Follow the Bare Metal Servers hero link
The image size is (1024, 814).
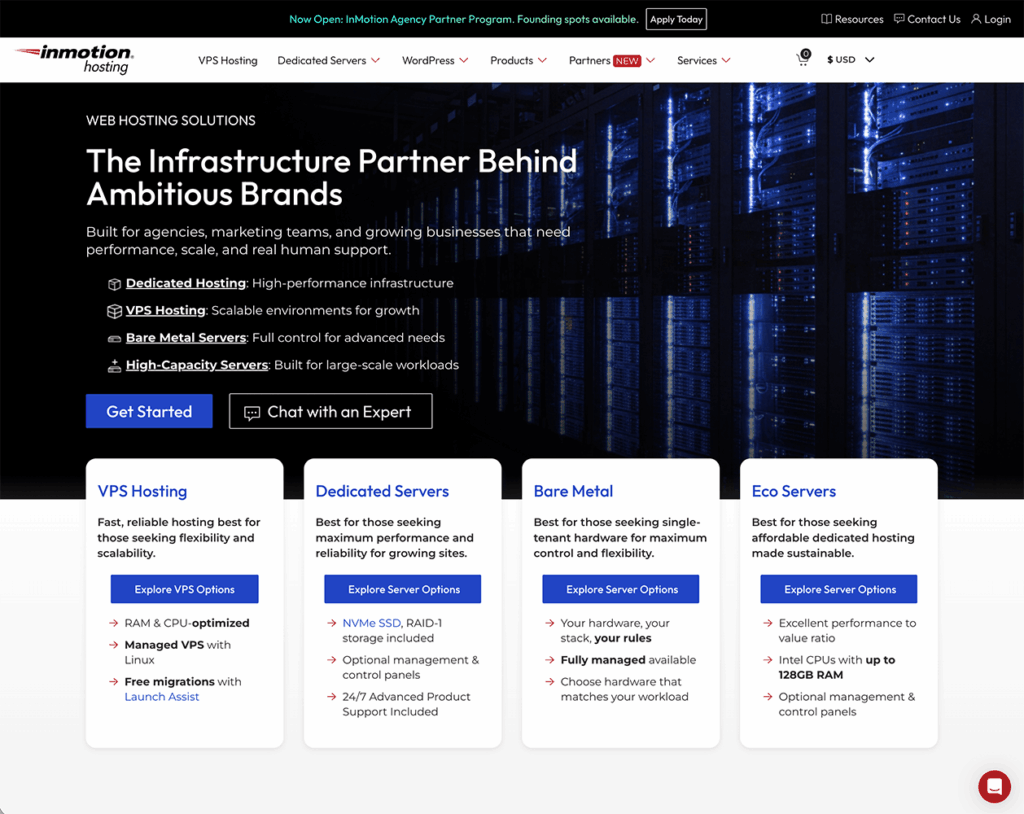click(185, 338)
